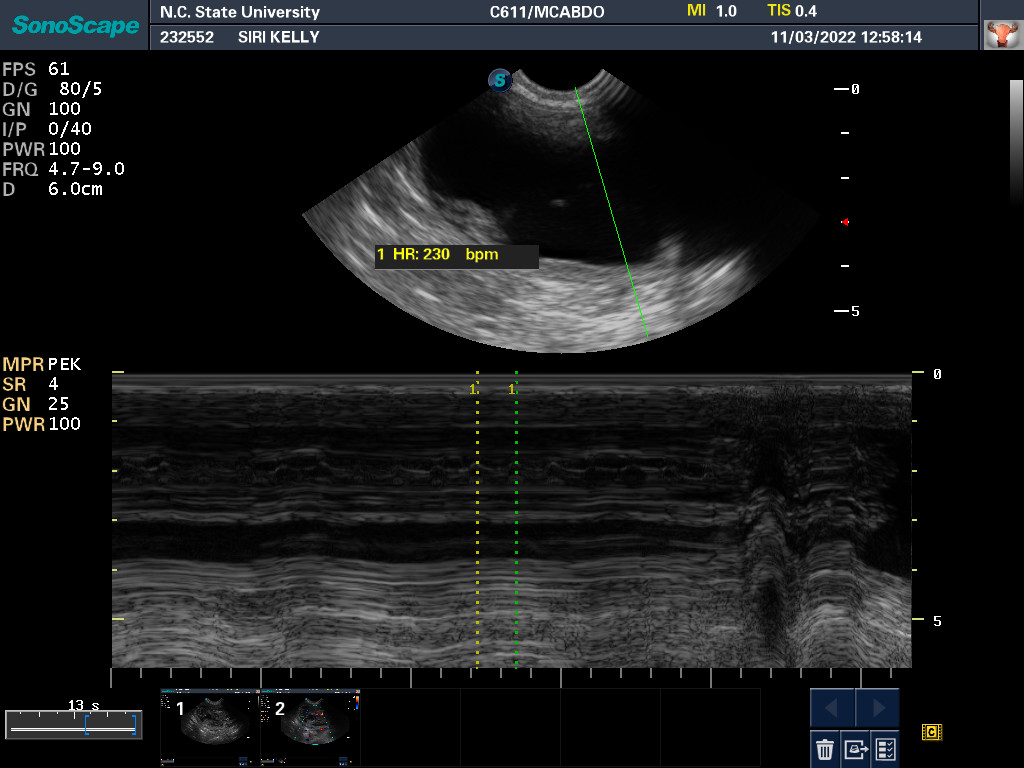
Task: Open the select-all checklist icon
Action: click(x=884, y=748)
